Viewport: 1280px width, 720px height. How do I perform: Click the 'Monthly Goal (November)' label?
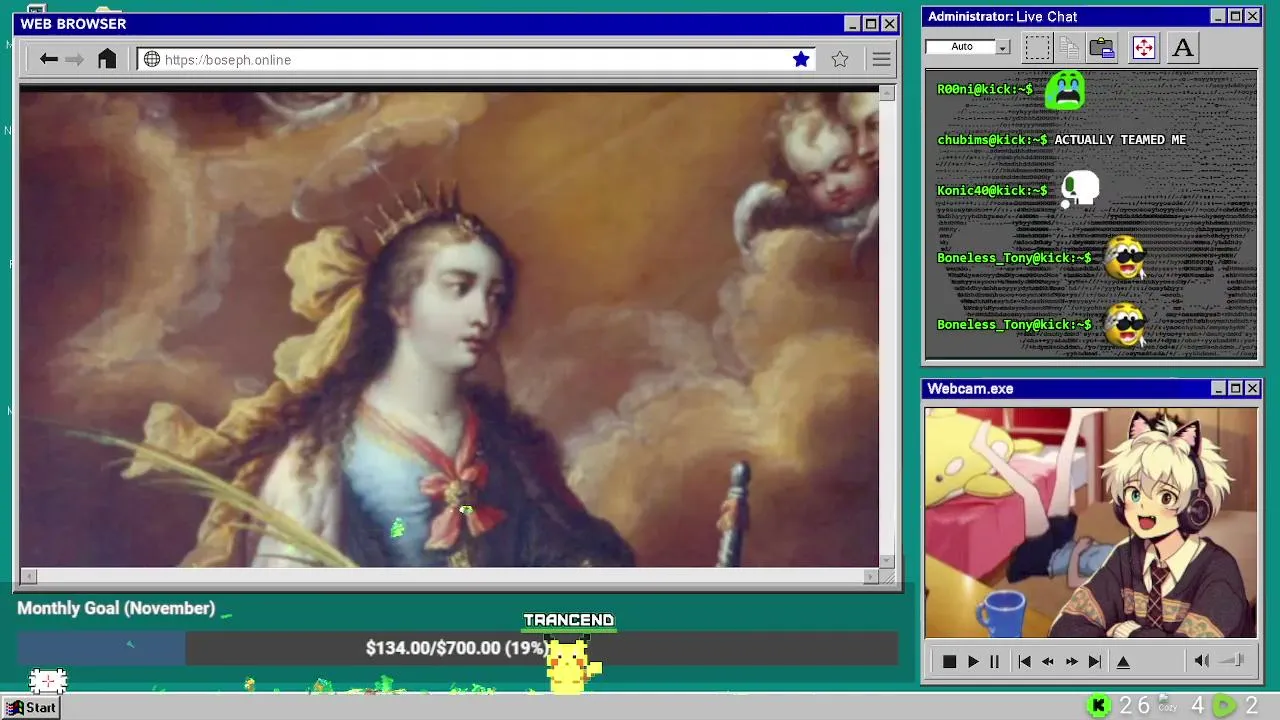point(116,608)
